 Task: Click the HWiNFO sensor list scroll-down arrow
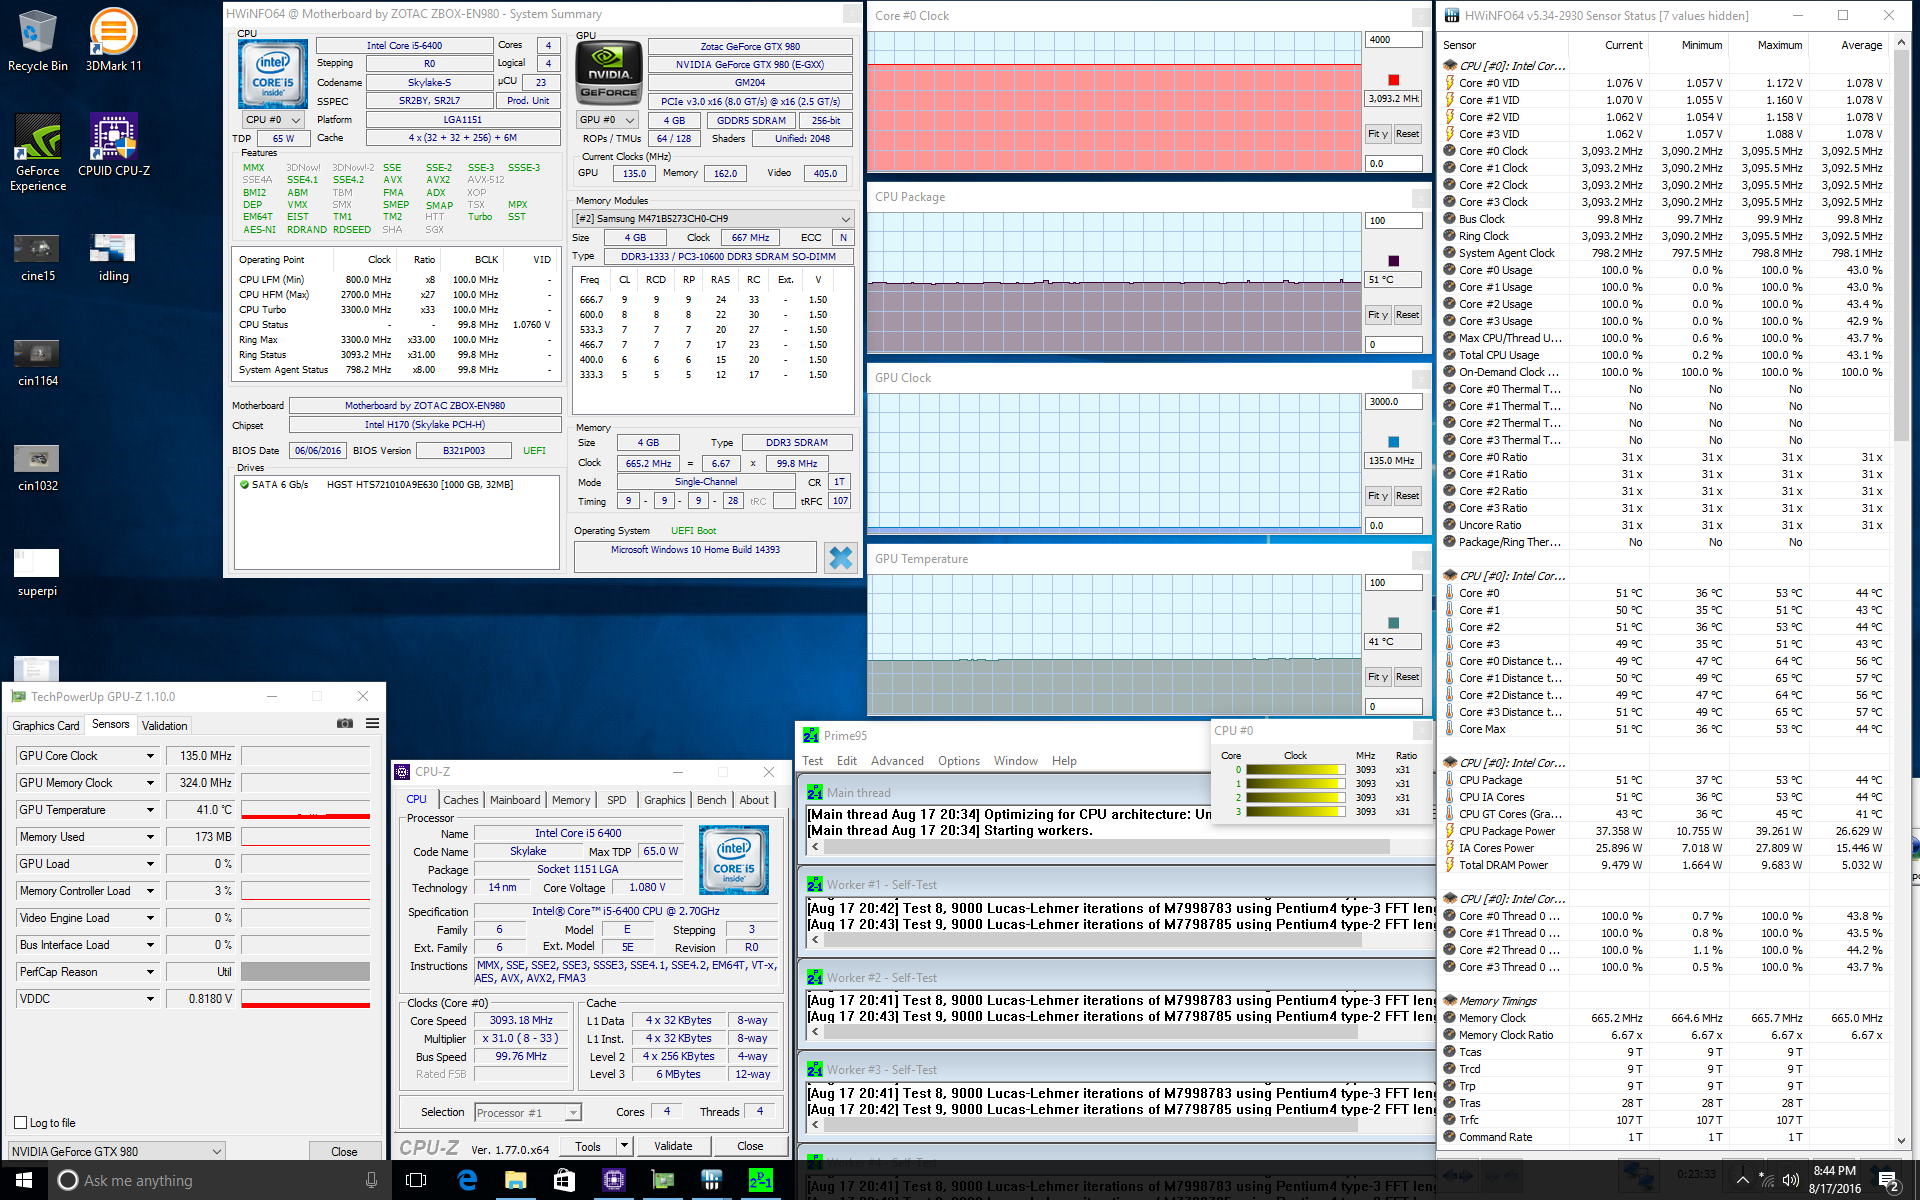pyautogui.click(x=1901, y=1140)
